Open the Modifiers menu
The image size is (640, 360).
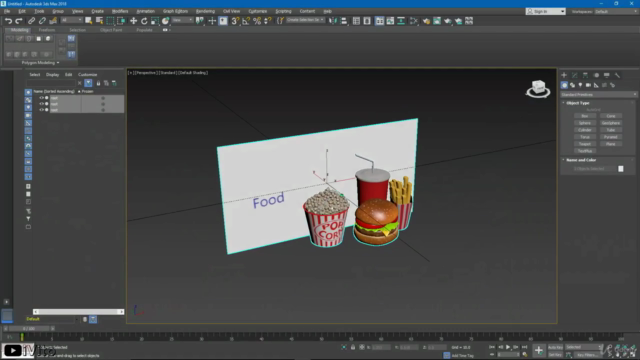point(120,11)
